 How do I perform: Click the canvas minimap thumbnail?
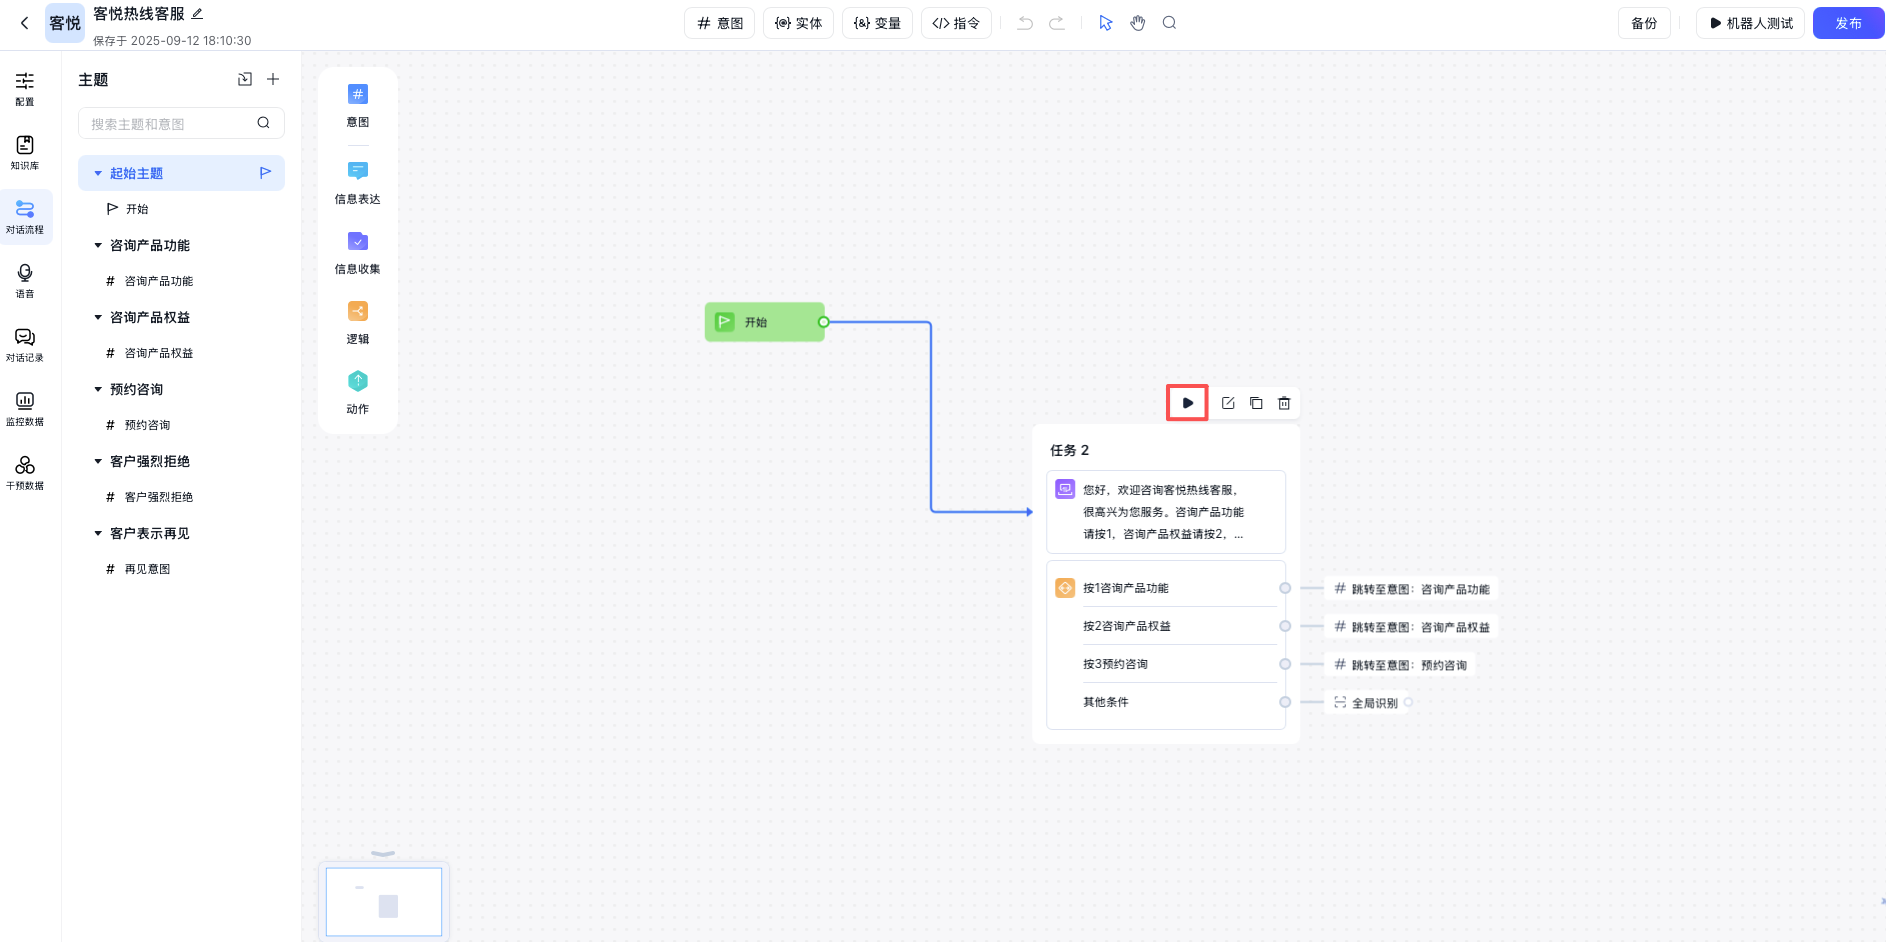click(384, 901)
